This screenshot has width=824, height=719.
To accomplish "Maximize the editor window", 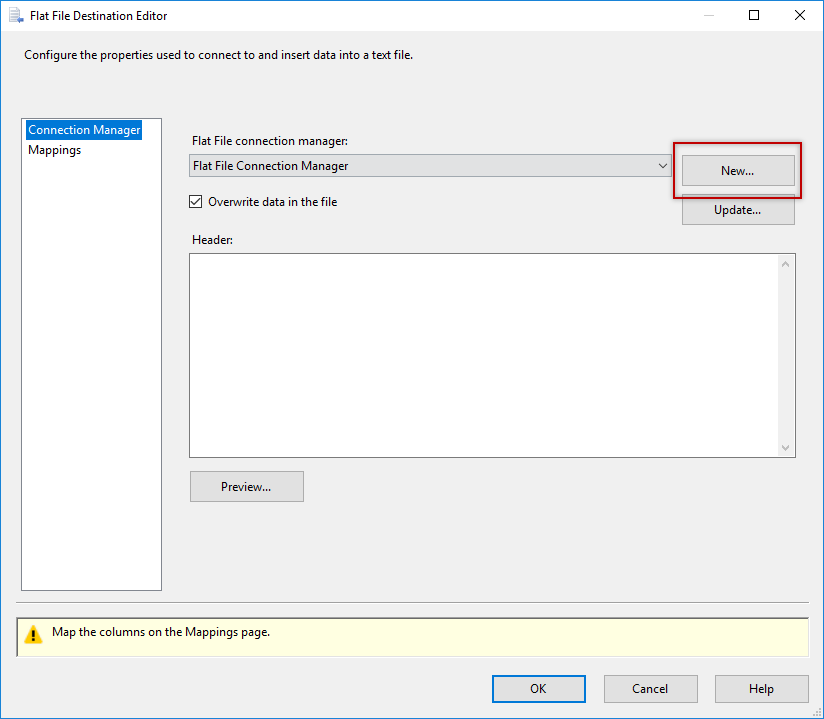I will pyautogui.click(x=753, y=15).
